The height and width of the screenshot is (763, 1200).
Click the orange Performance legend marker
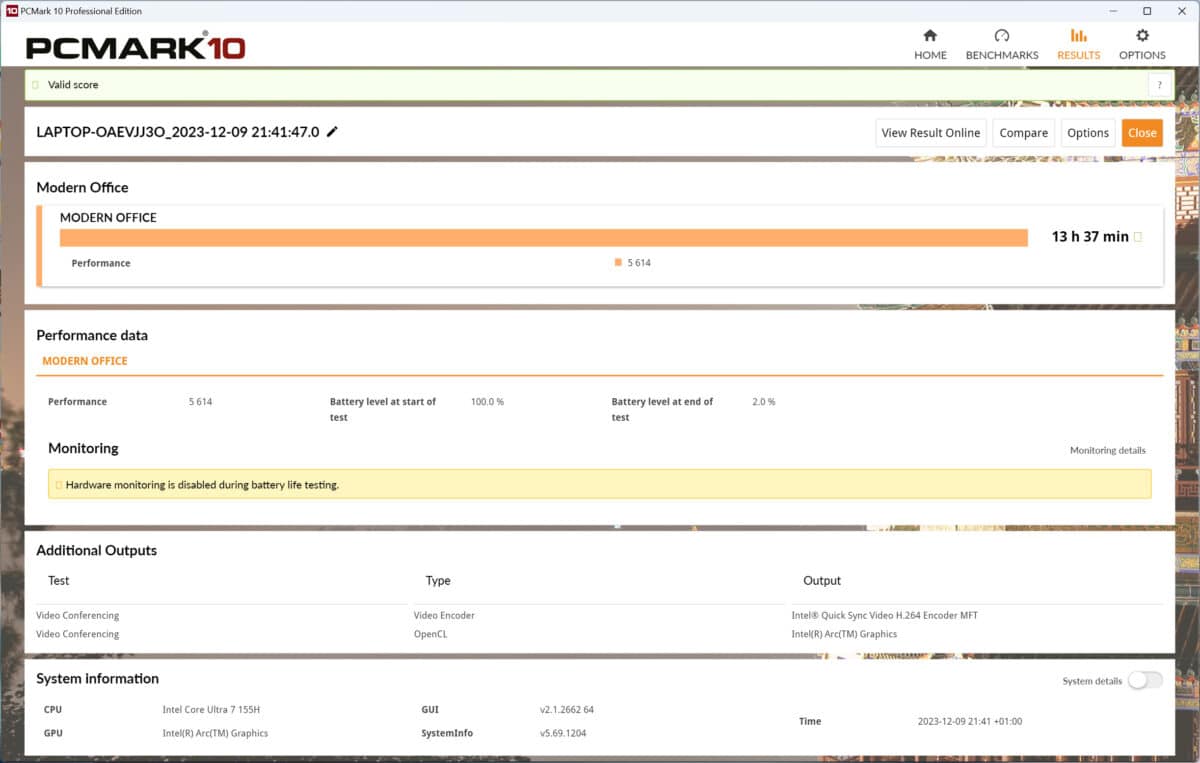618,263
